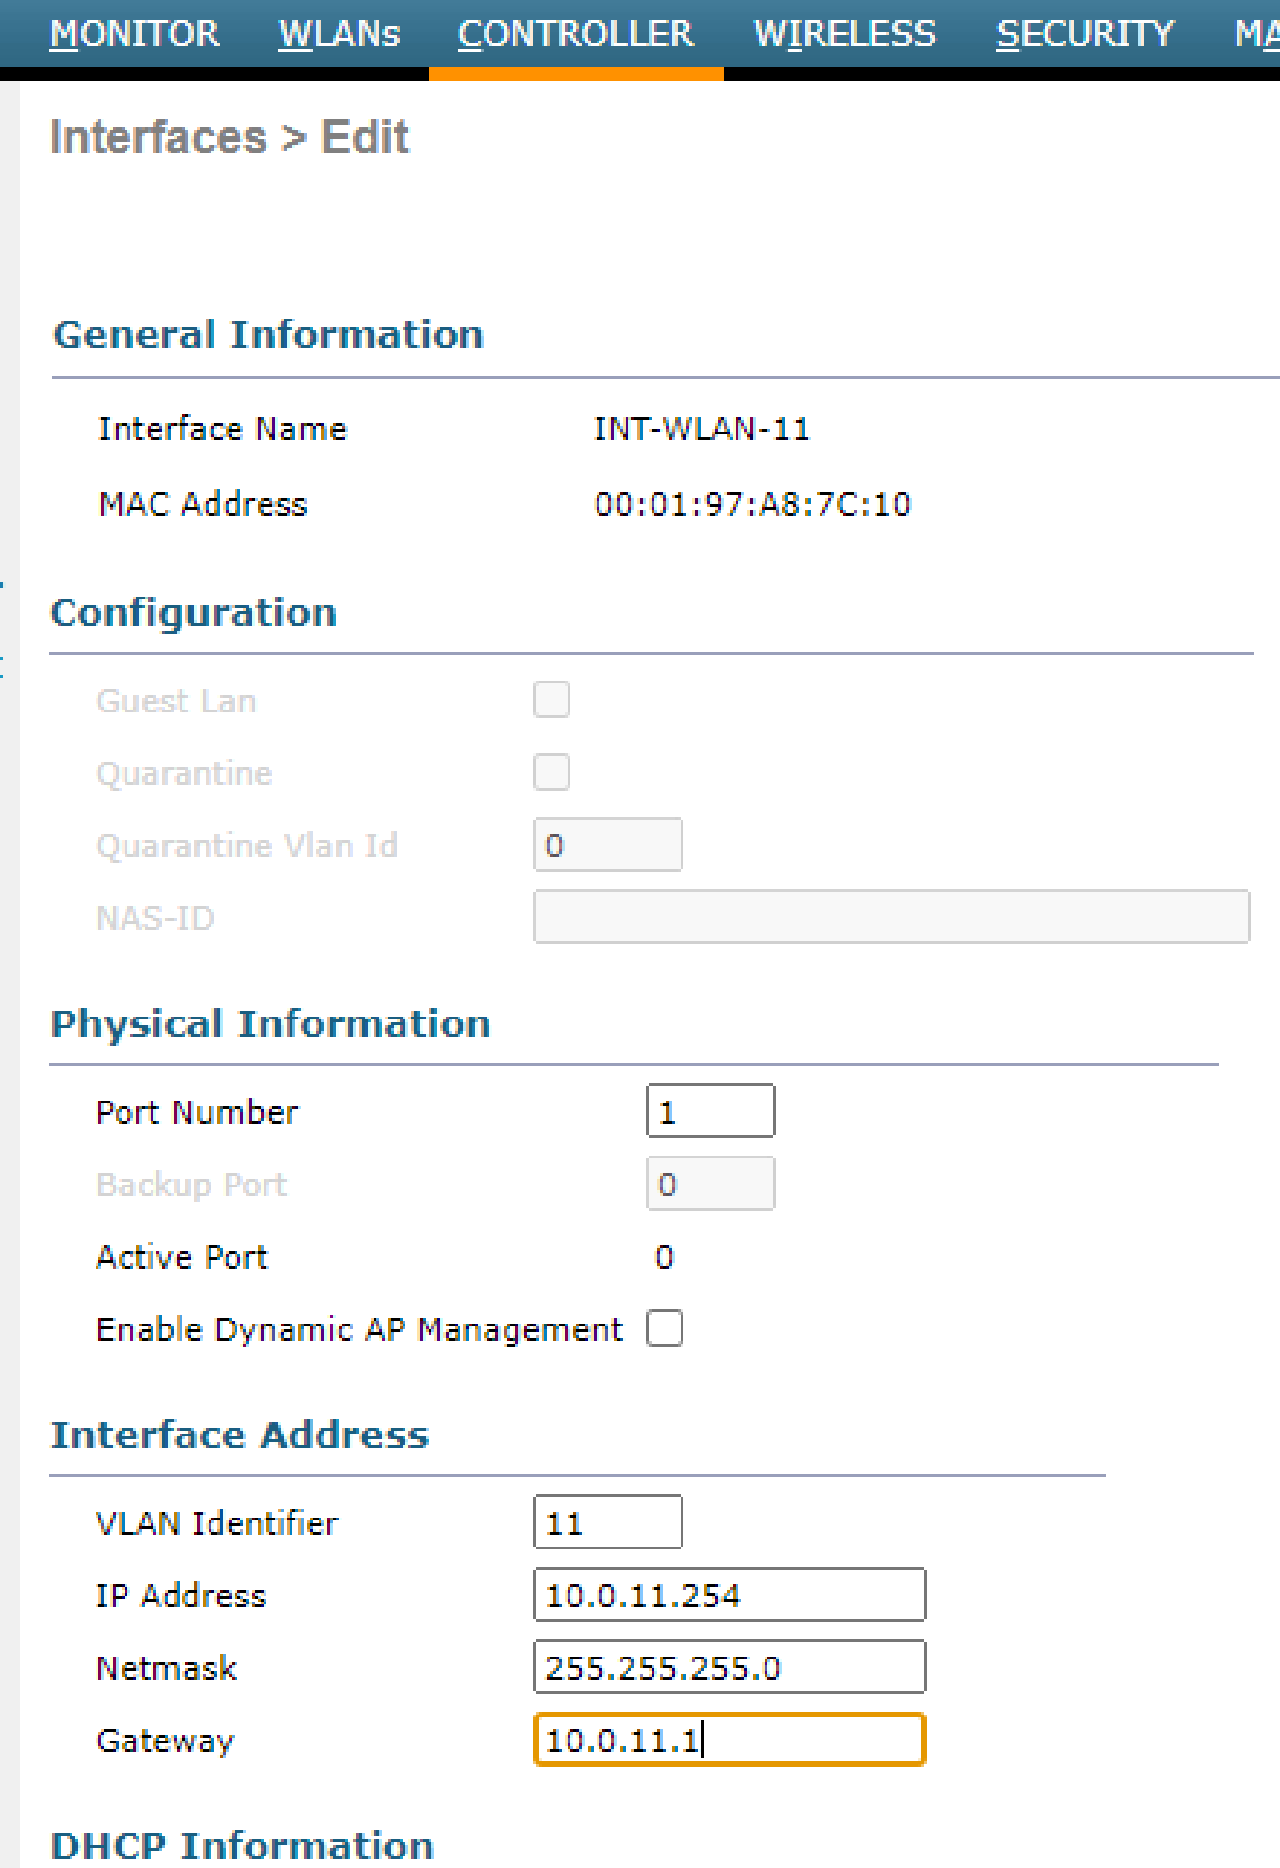Switch to the WIRELESS tab

click(844, 33)
